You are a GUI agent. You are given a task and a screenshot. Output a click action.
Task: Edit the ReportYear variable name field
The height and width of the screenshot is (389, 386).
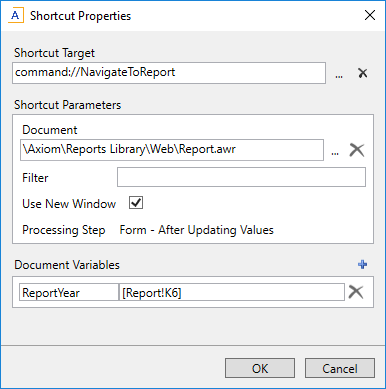point(69,292)
